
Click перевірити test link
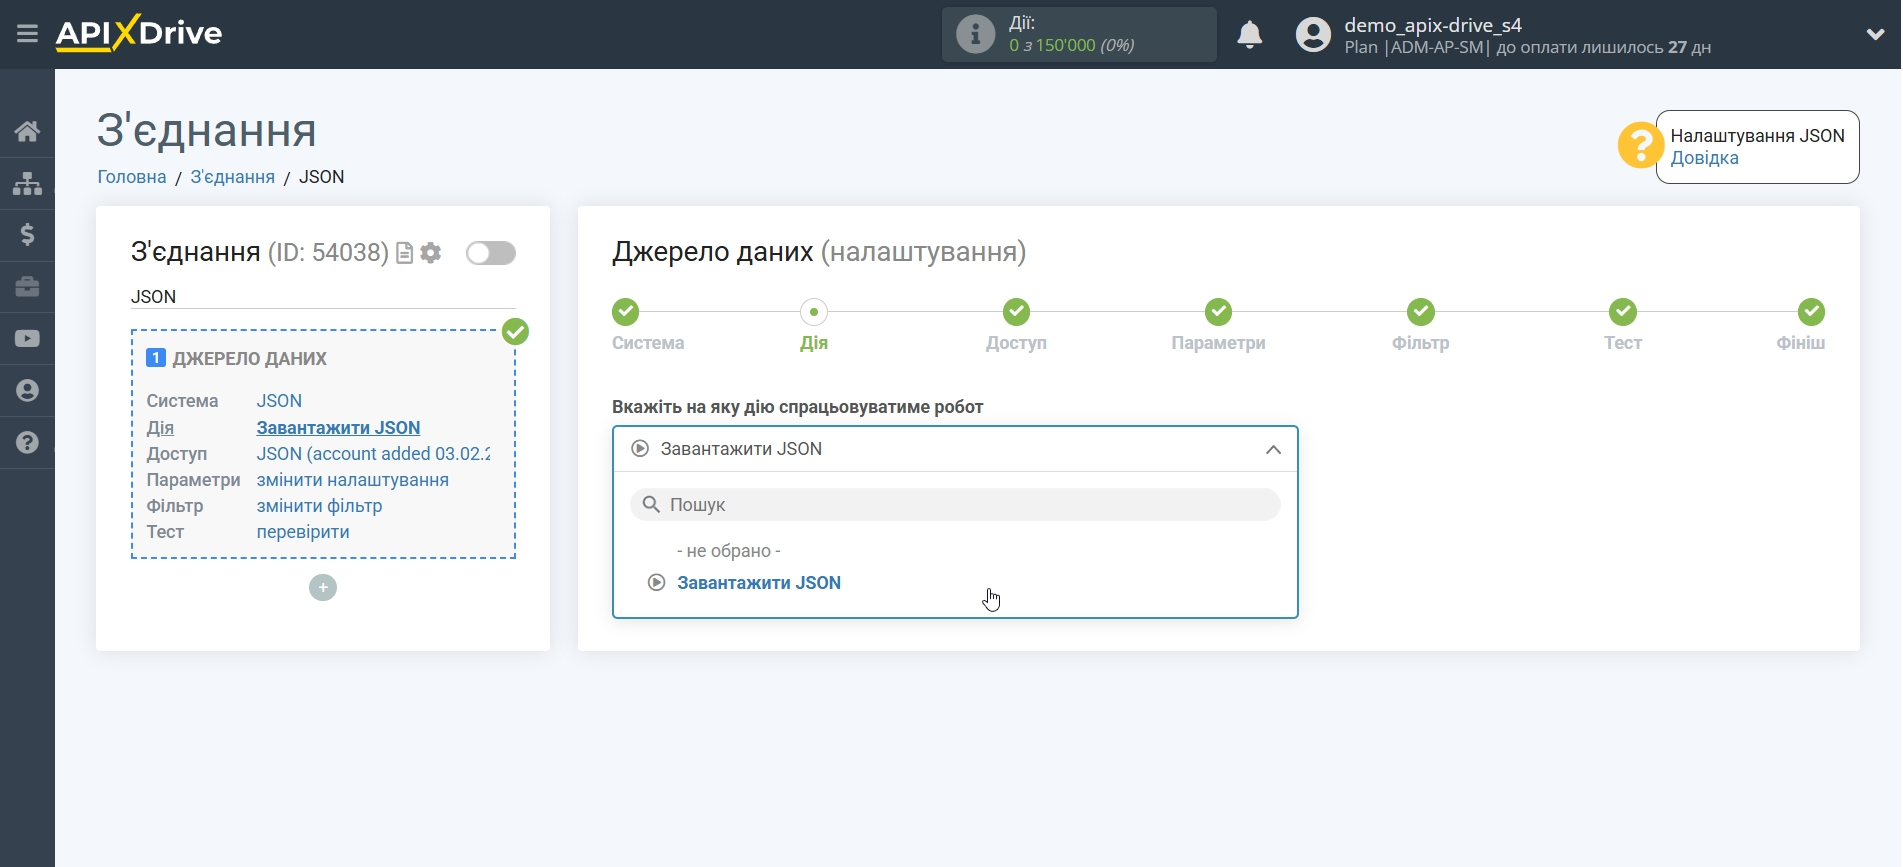[303, 532]
